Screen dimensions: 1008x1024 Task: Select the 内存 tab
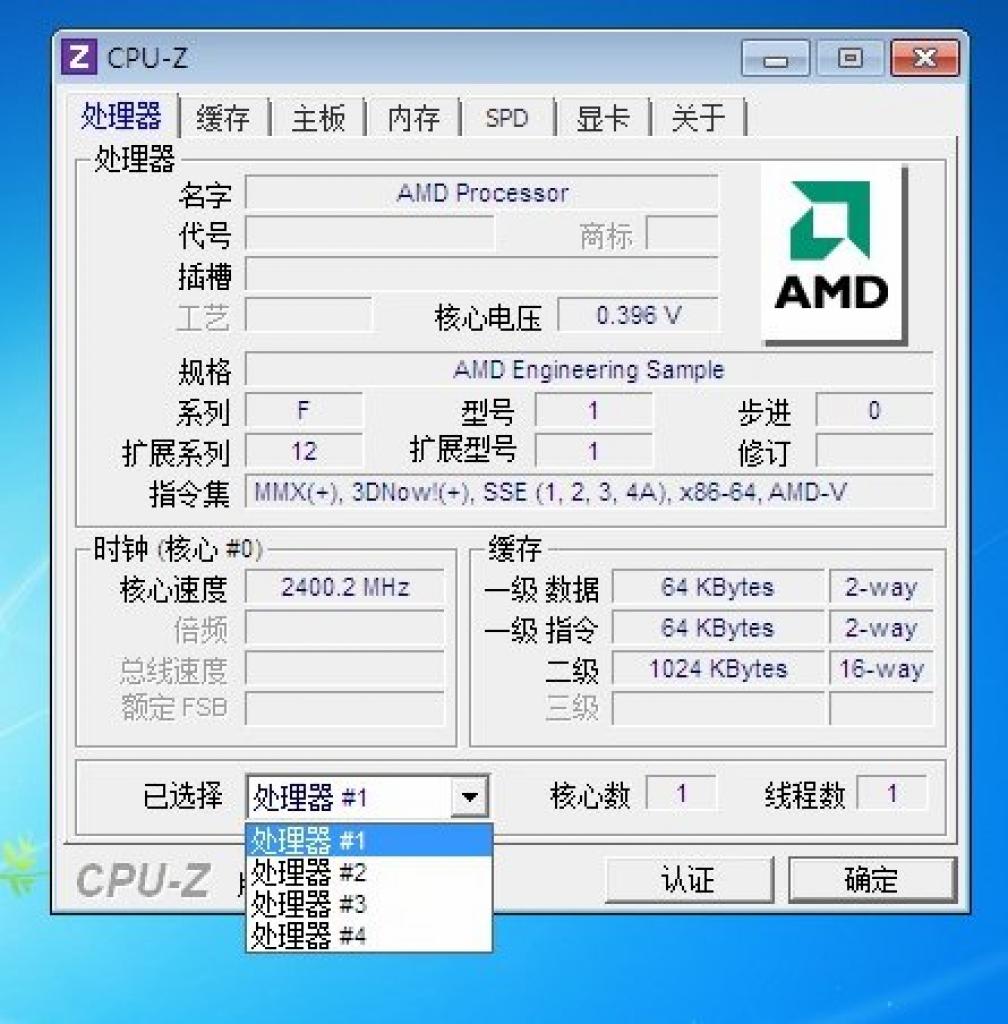[x=413, y=118]
